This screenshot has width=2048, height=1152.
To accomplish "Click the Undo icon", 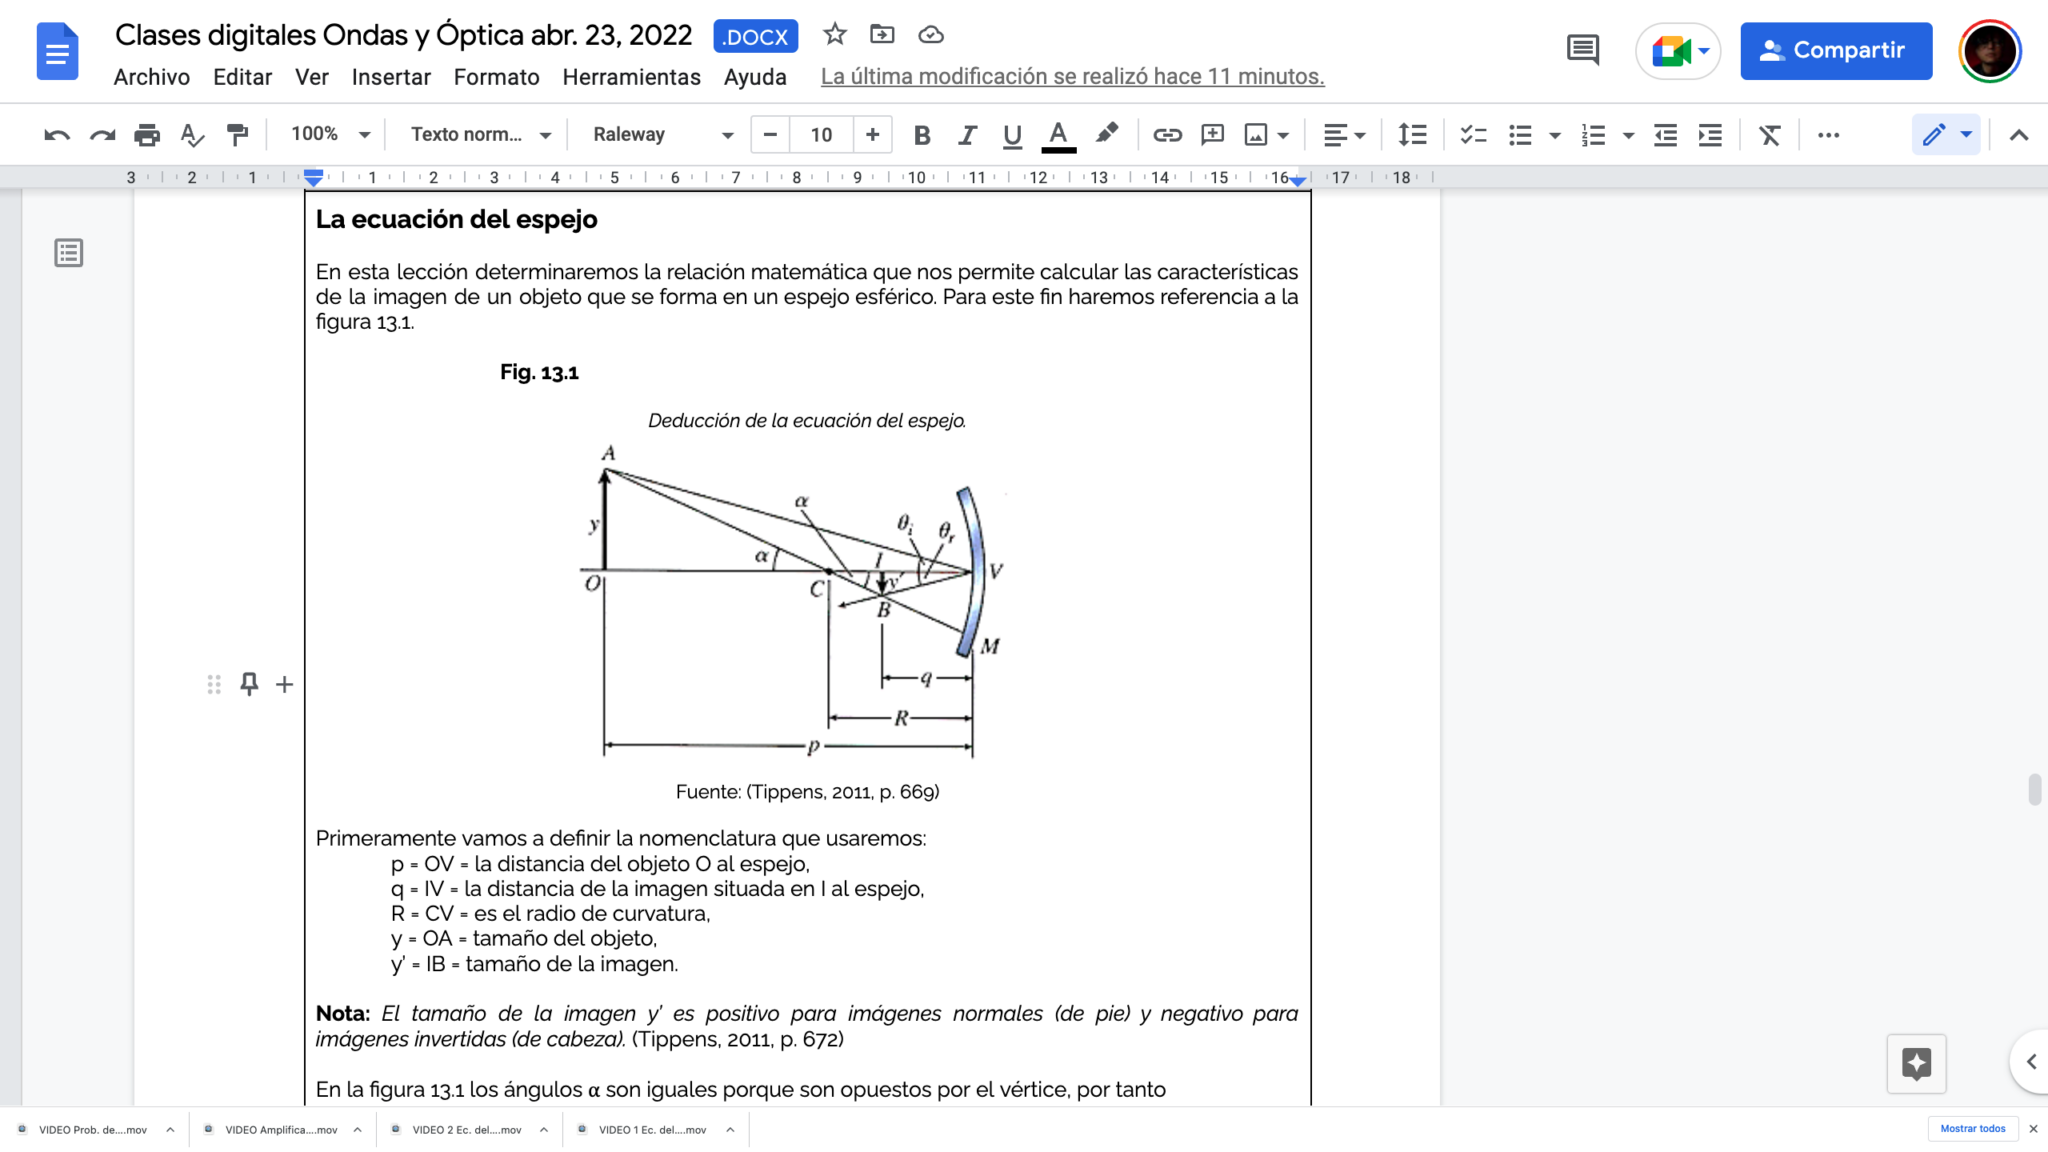I will coord(57,135).
